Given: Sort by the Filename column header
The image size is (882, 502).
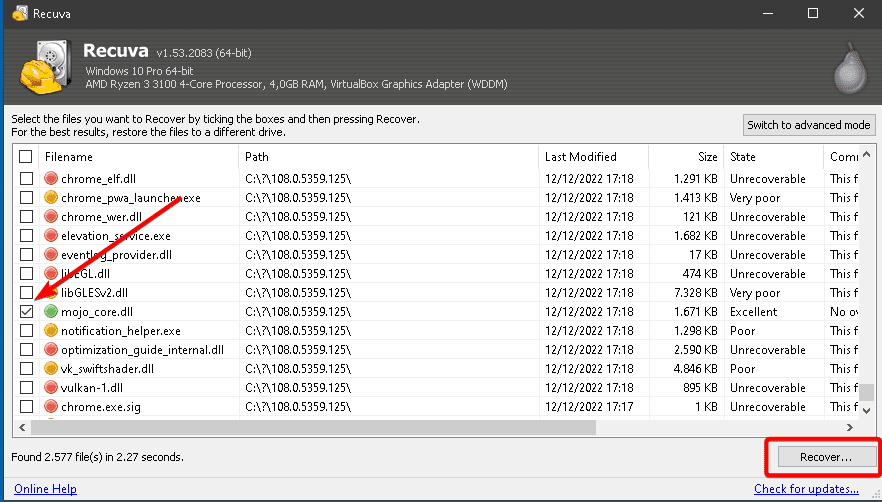Looking at the screenshot, I should 138,157.
